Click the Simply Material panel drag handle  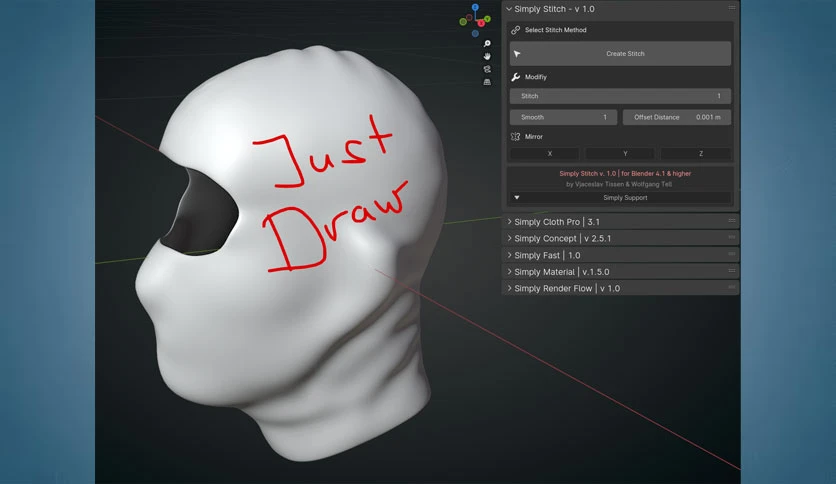[732, 270]
